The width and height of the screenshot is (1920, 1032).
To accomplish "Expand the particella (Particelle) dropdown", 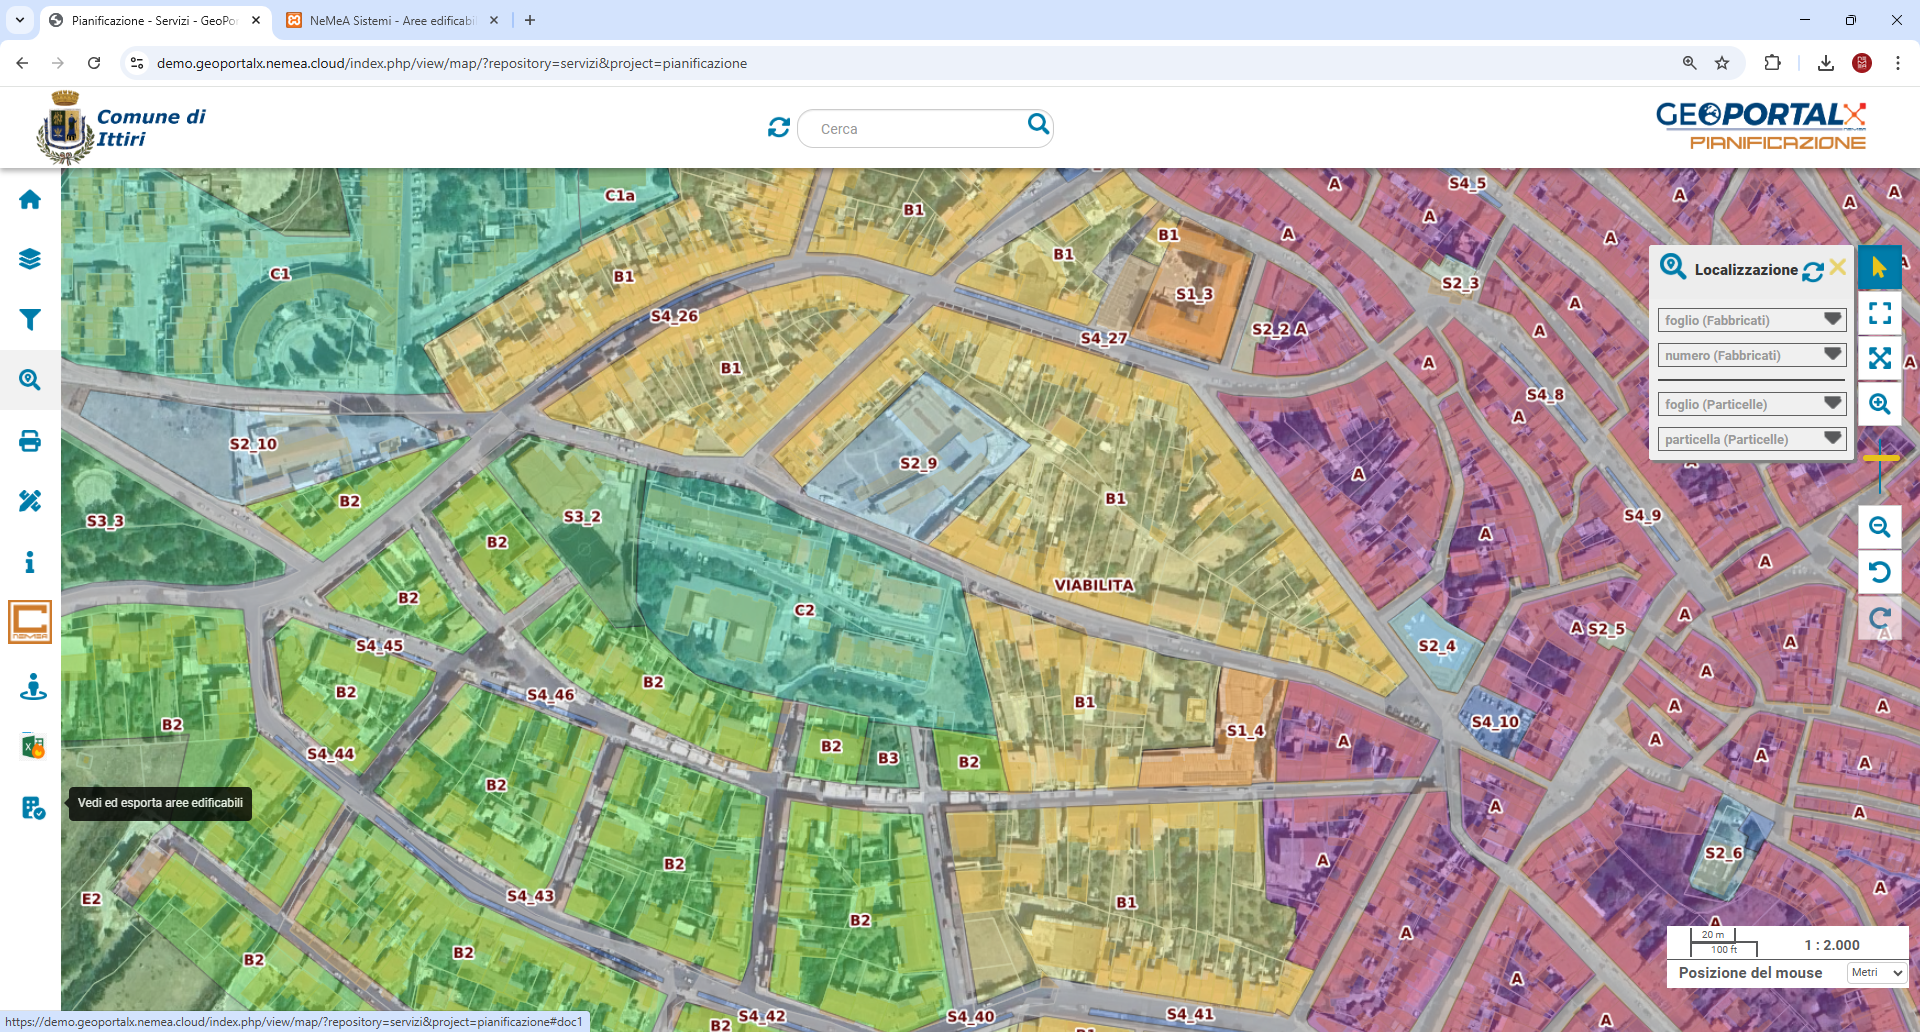I will coord(1752,439).
